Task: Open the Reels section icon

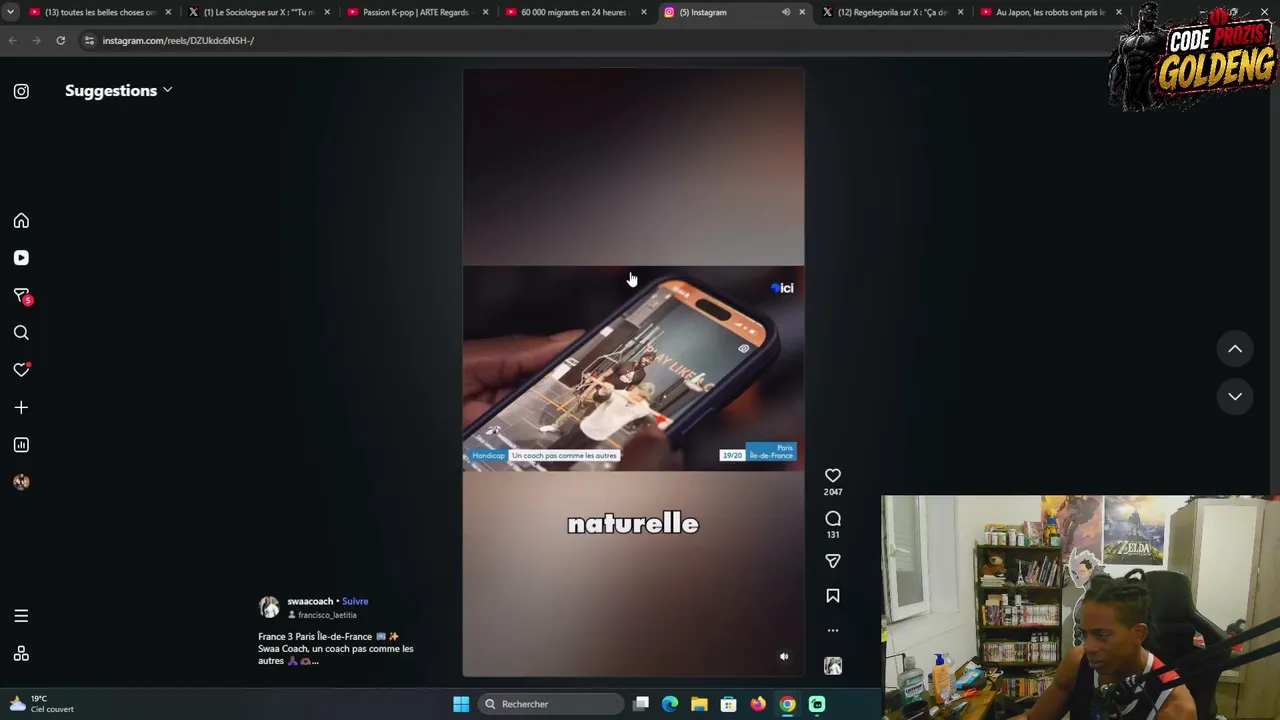Action: coord(21,258)
